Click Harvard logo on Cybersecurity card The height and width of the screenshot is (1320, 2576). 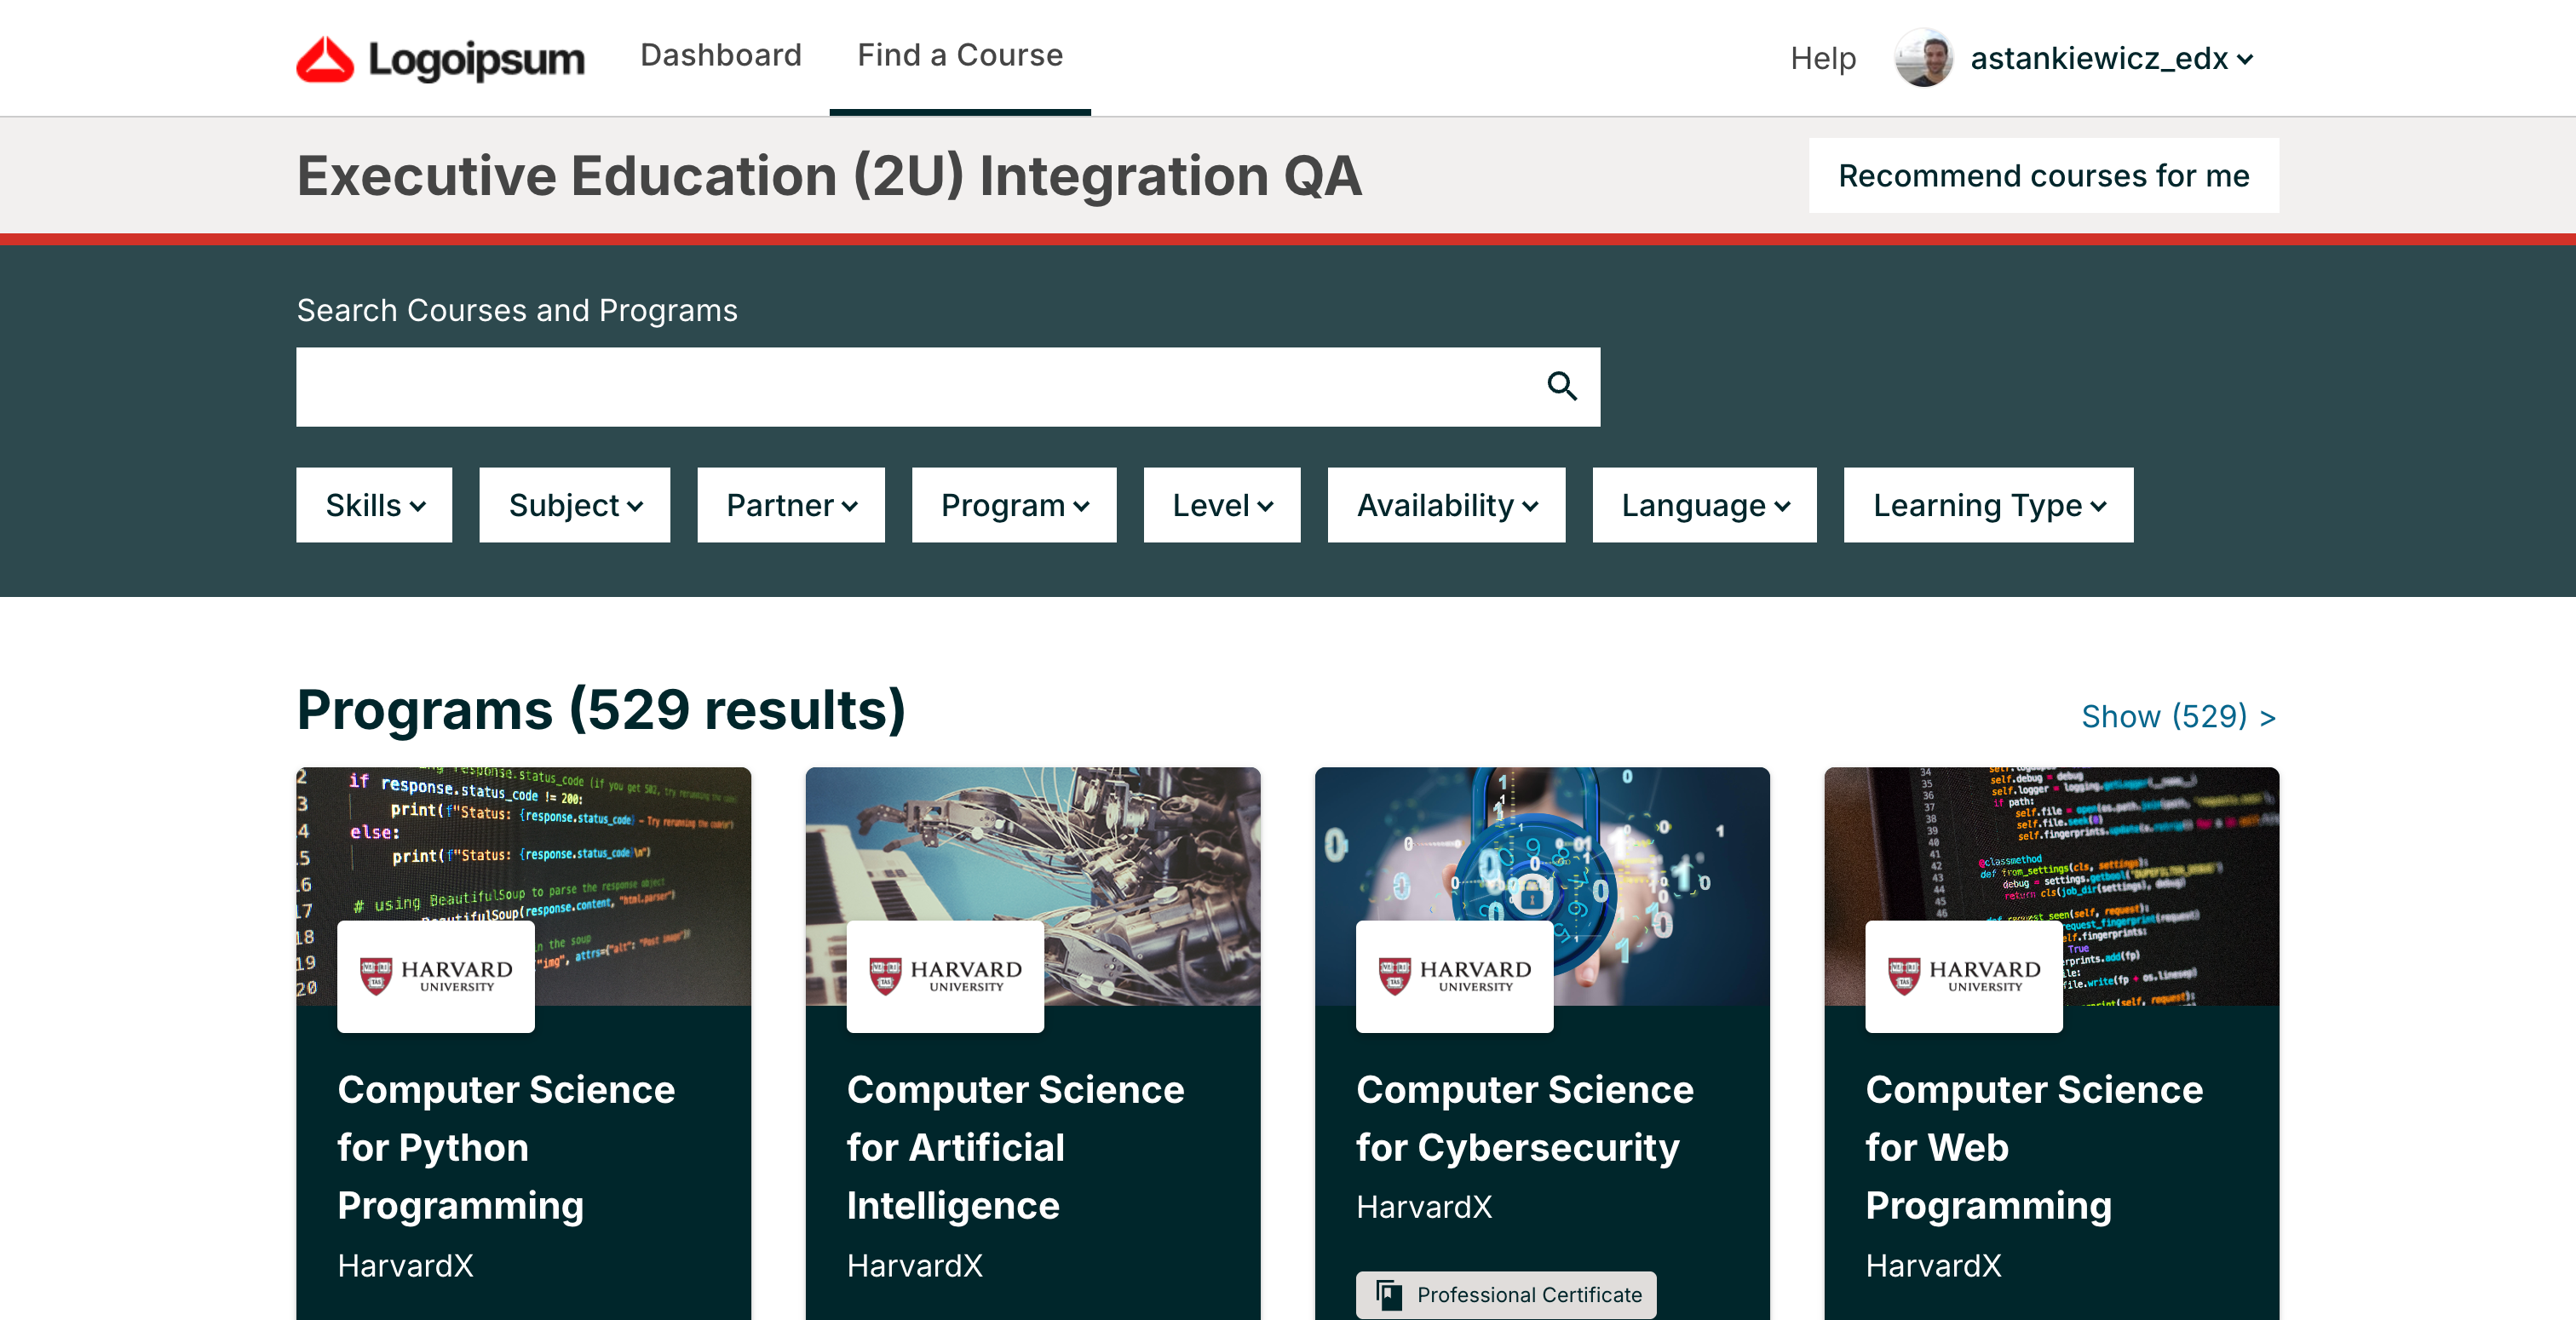[1454, 976]
